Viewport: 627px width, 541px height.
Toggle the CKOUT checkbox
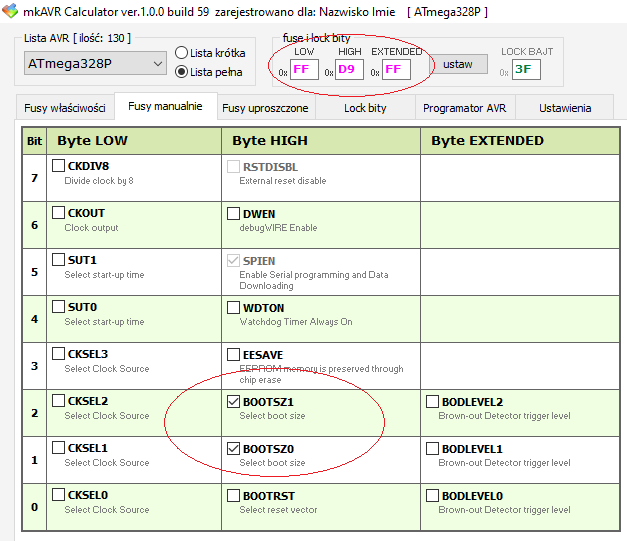pyautogui.click(x=58, y=213)
